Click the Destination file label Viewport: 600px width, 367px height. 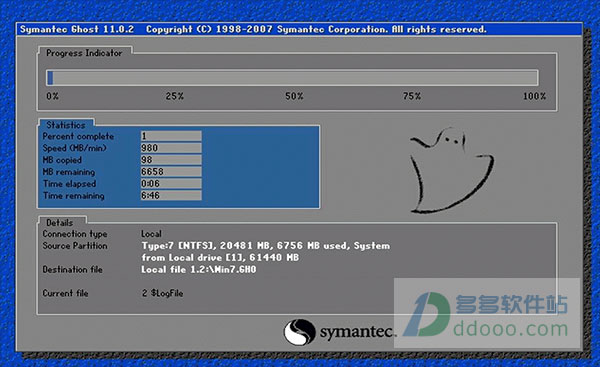pos(72,269)
